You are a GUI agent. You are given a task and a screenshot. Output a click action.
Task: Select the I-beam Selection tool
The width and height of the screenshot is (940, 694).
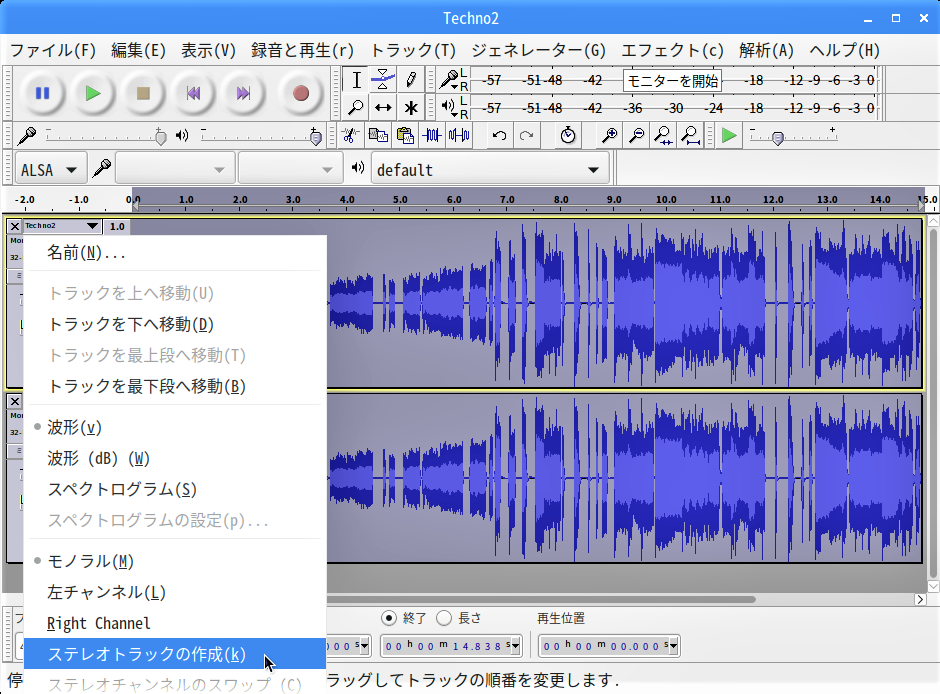pos(355,80)
